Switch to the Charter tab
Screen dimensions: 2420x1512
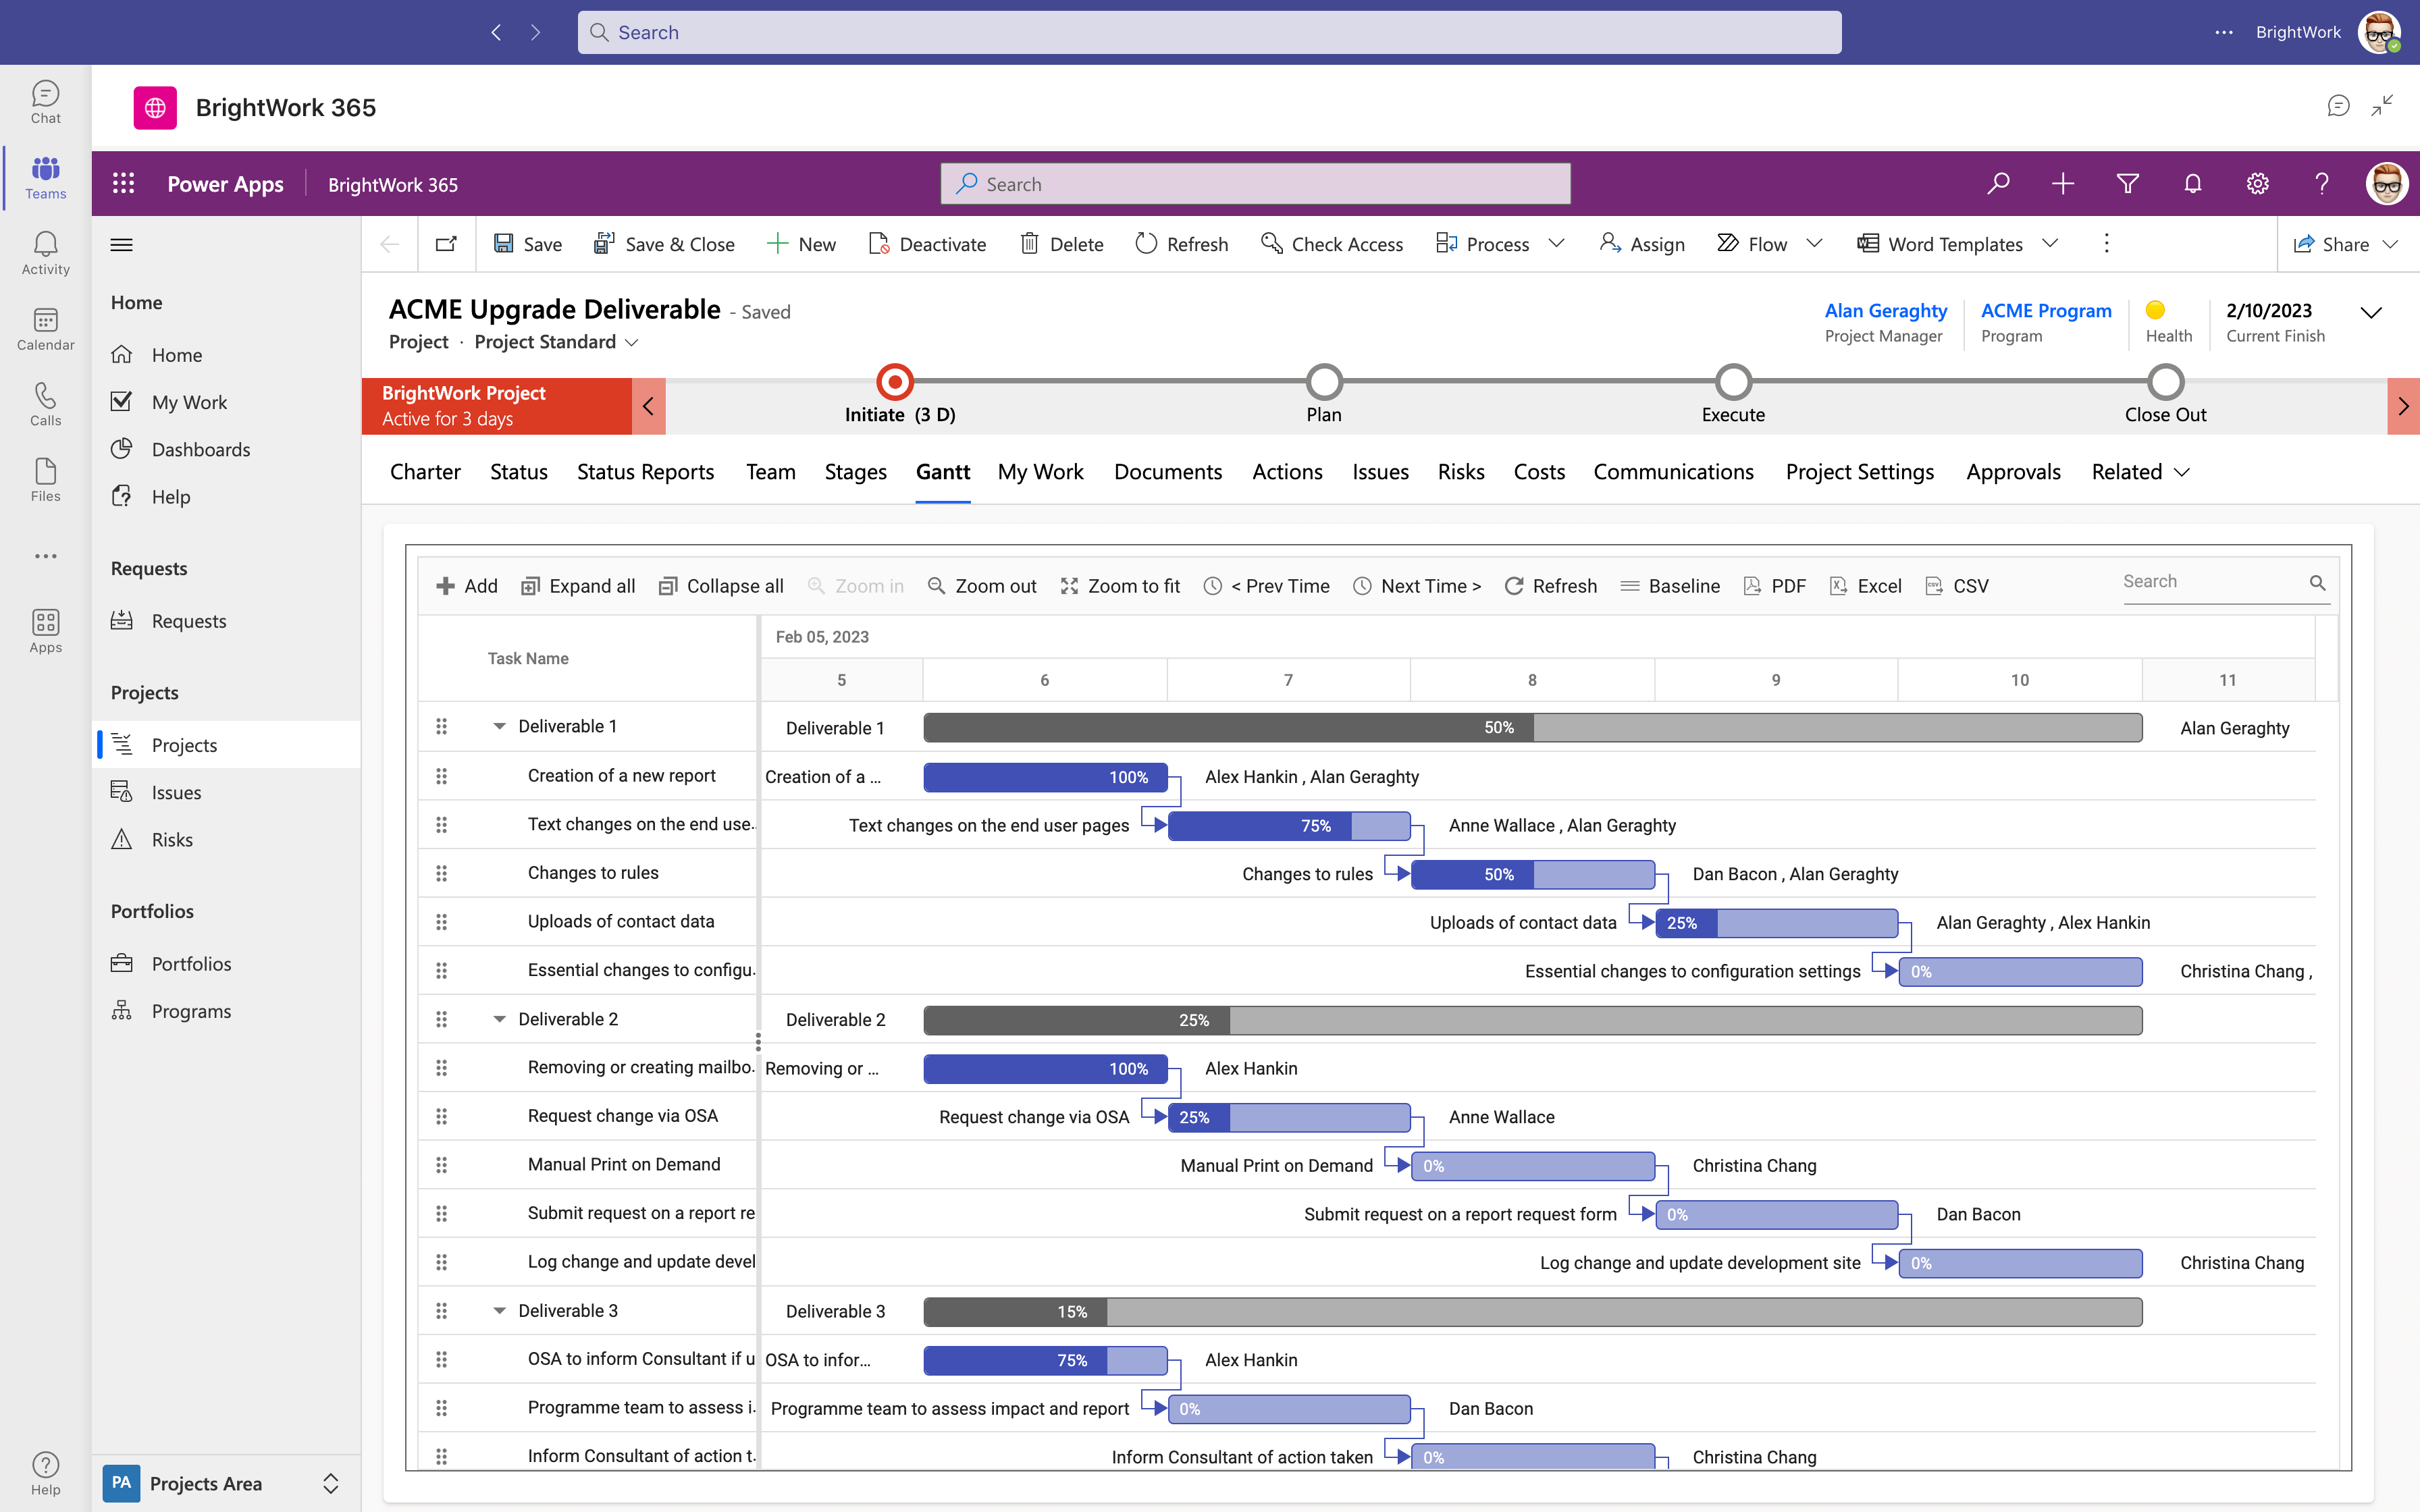pyautogui.click(x=425, y=472)
